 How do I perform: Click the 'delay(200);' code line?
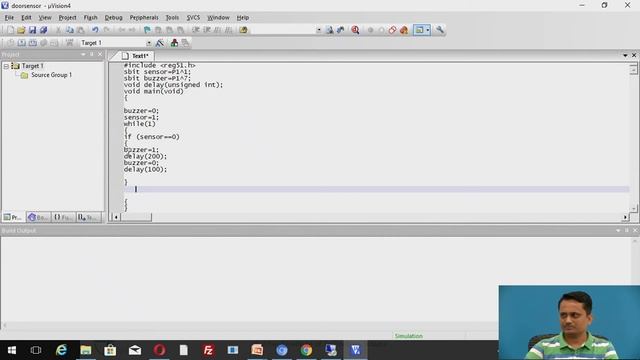145,156
